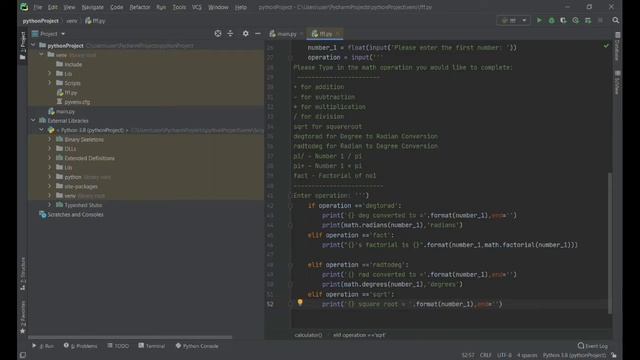Click the PyCharm logo icon

point(24,7)
